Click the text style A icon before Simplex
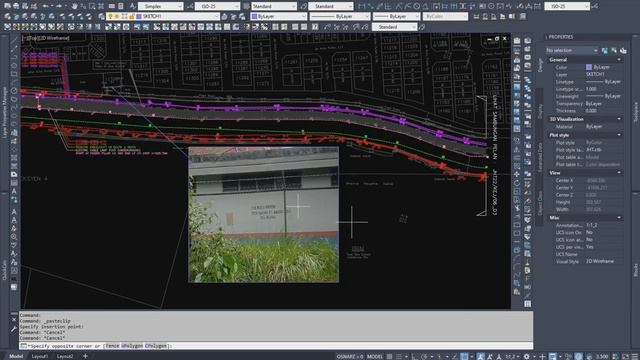The image size is (640, 360). [133, 6]
